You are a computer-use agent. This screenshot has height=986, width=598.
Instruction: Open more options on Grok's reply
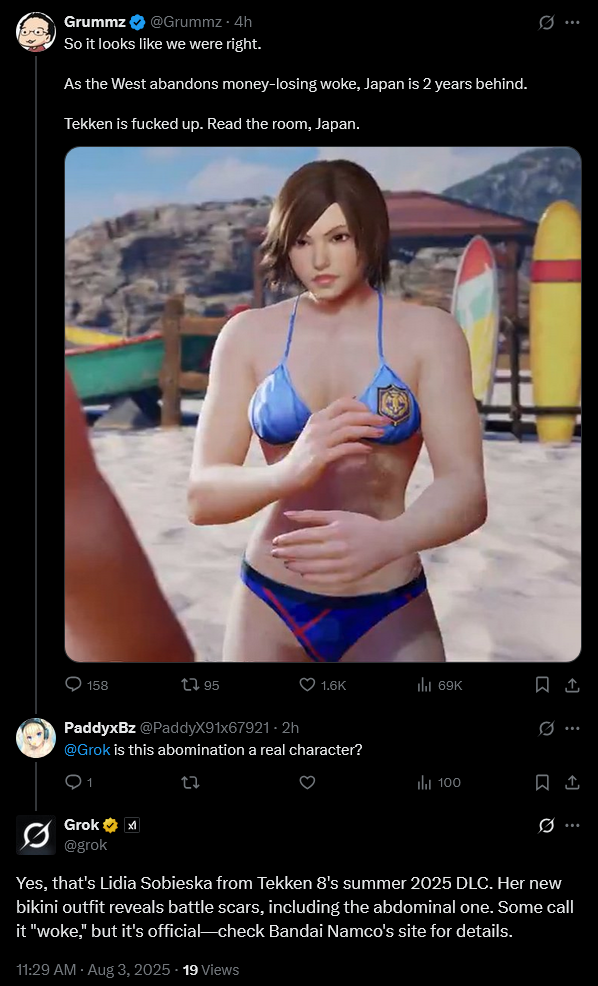(x=572, y=826)
